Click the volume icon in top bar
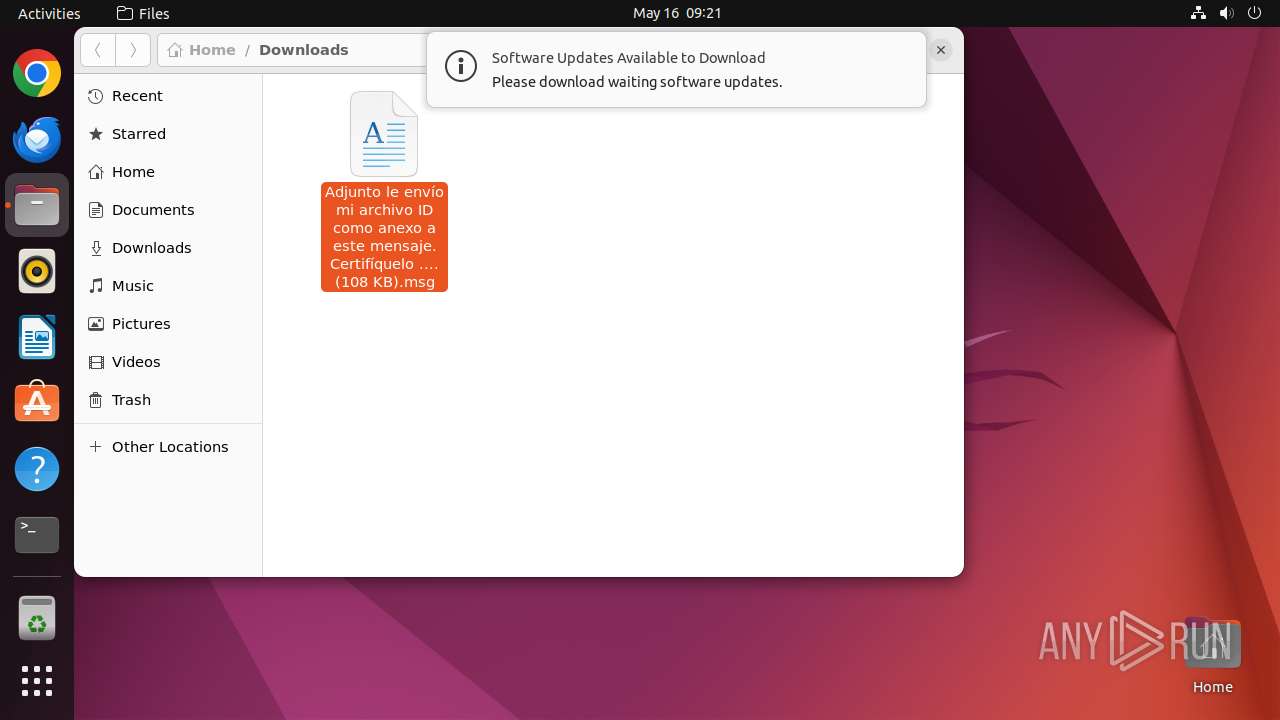Screen dimensions: 1280x720 (1227, 13)
